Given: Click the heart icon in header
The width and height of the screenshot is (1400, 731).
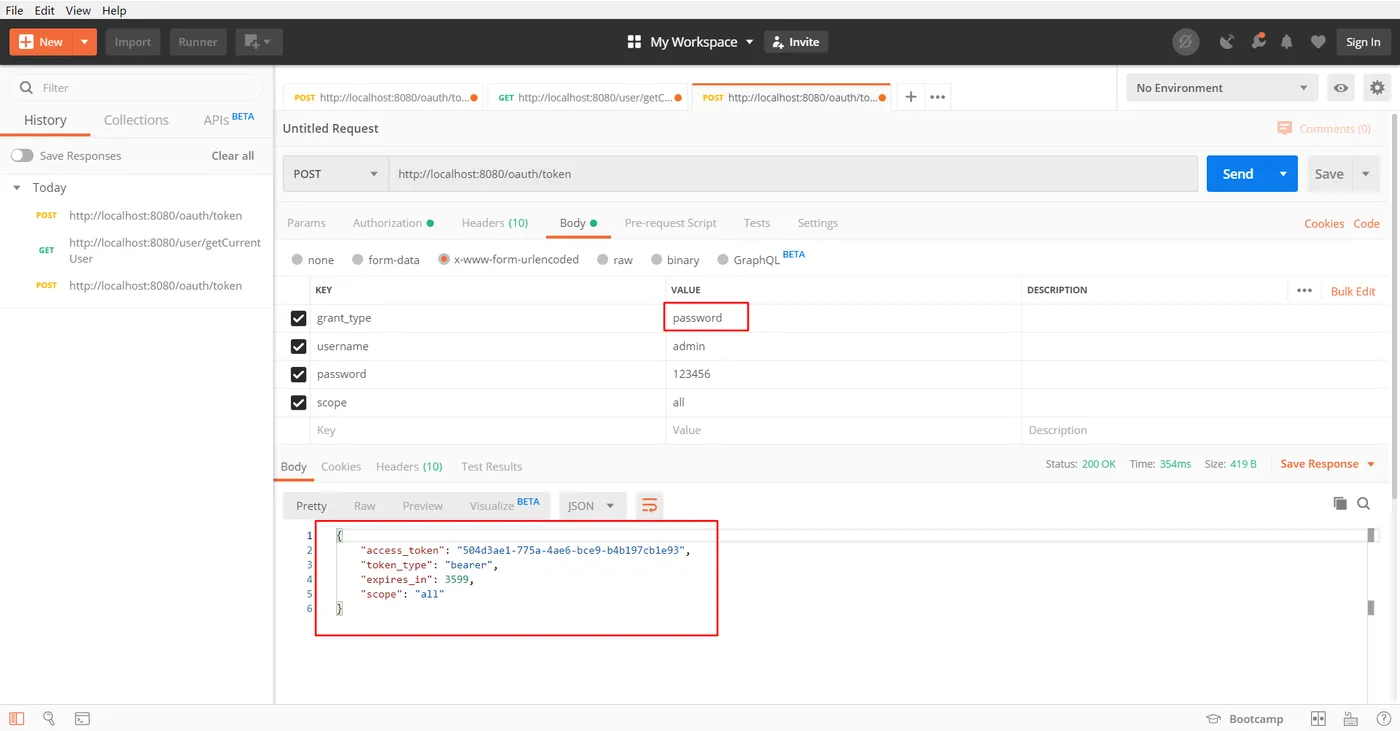Looking at the screenshot, I should coord(1318,42).
